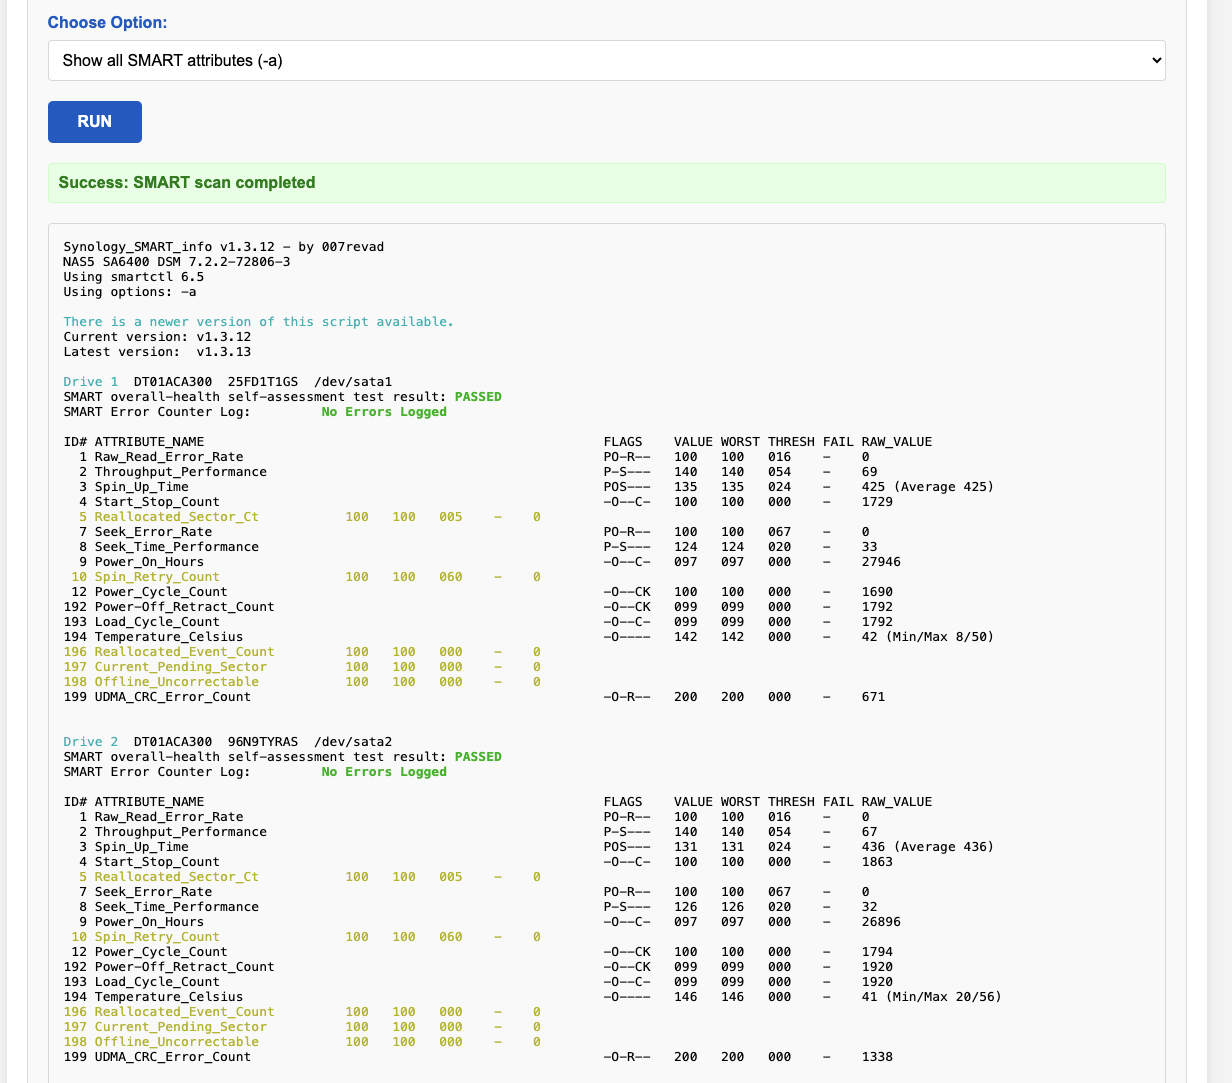Click the 'Drive 1' heading
The height and width of the screenshot is (1083, 1232).
point(91,382)
